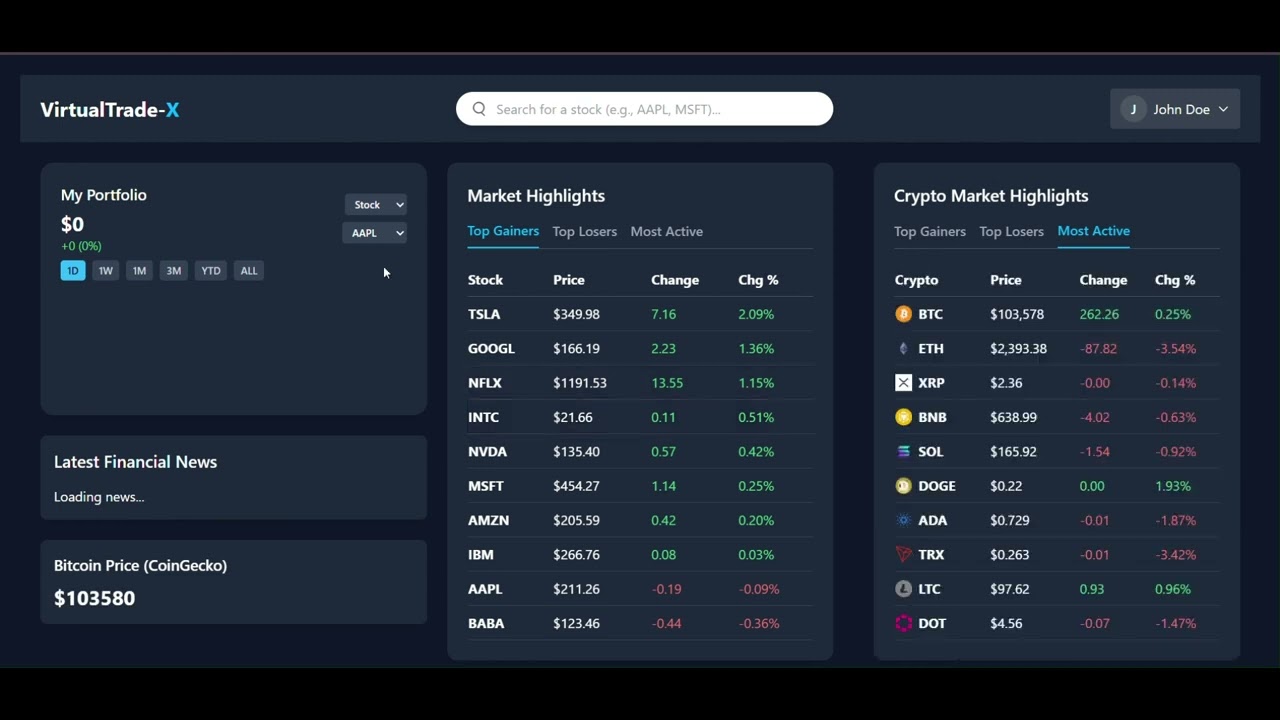1280x720 pixels.
Task: Click the $2,393.38 ETH price
Action: (x=1019, y=348)
